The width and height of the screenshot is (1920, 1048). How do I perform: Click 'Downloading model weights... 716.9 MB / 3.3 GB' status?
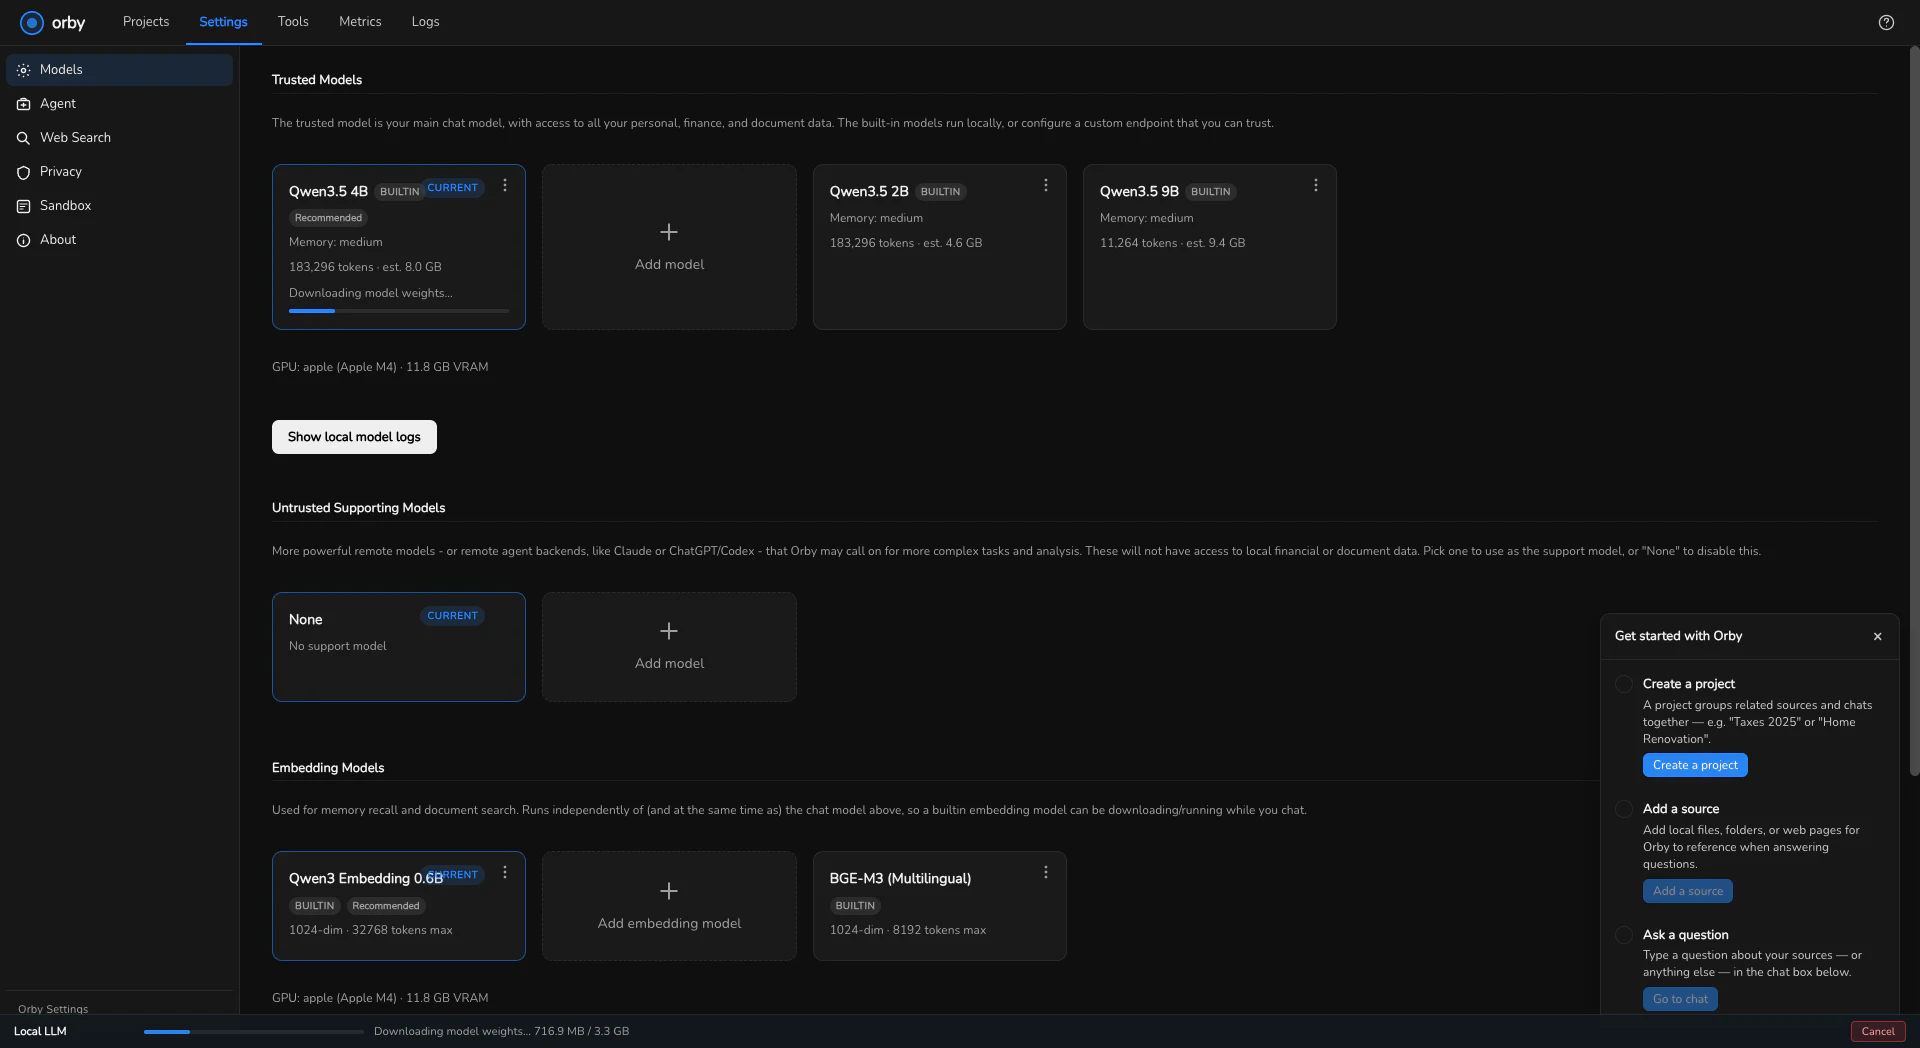coord(501,1031)
